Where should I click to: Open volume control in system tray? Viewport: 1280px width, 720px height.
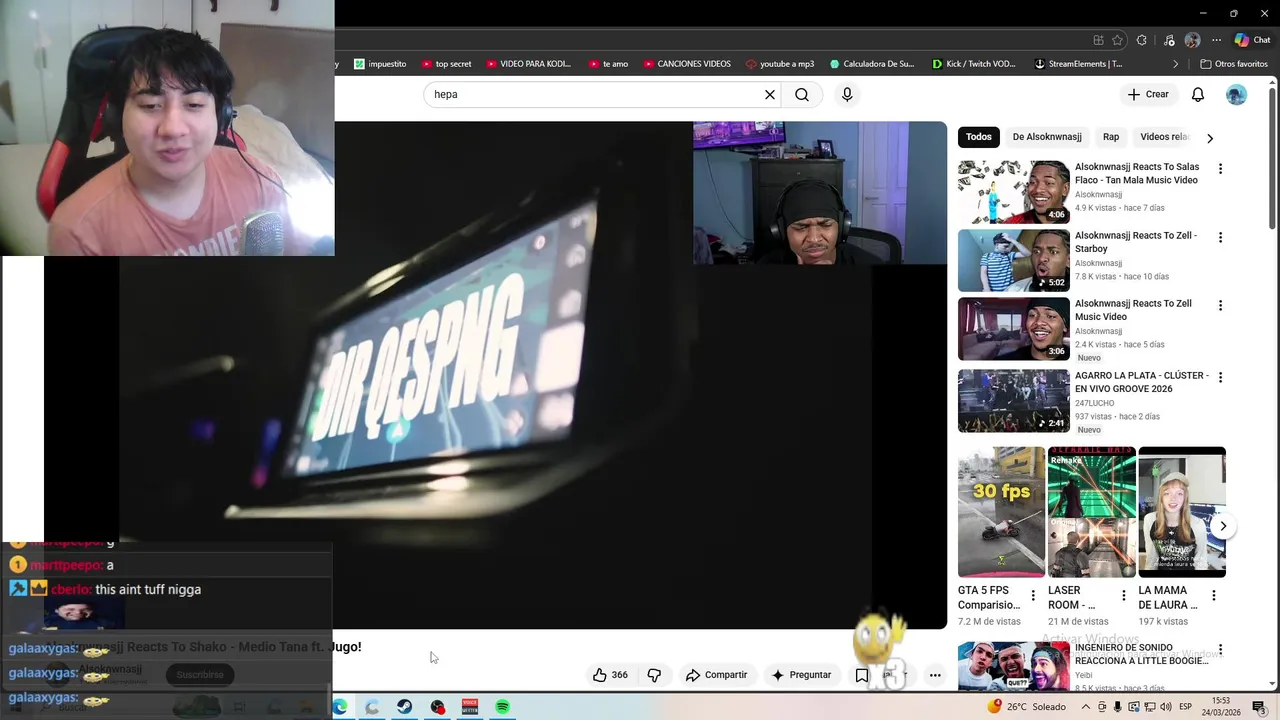(1166, 707)
